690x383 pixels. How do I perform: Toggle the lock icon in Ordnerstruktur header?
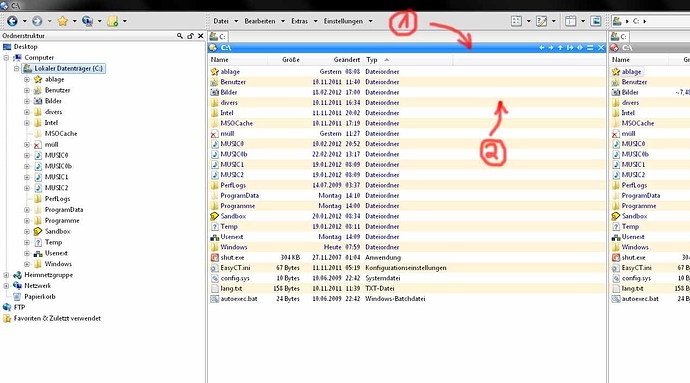tap(190, 36)
